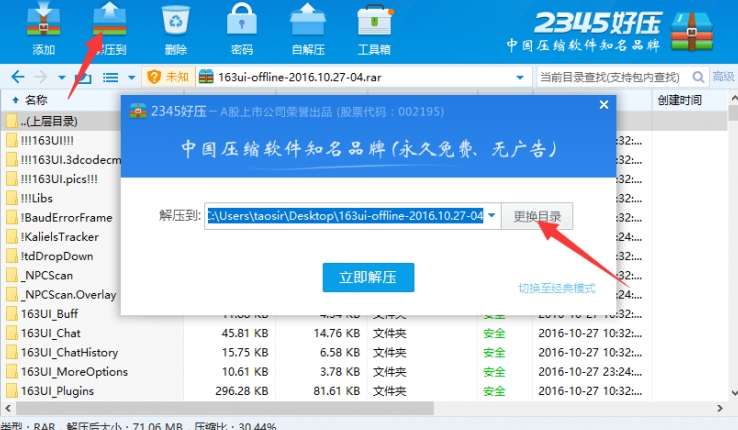The image size is (738, 430).
Task: Click the 163UI_Plugins folder icon
Action: [x=12, y=391]
